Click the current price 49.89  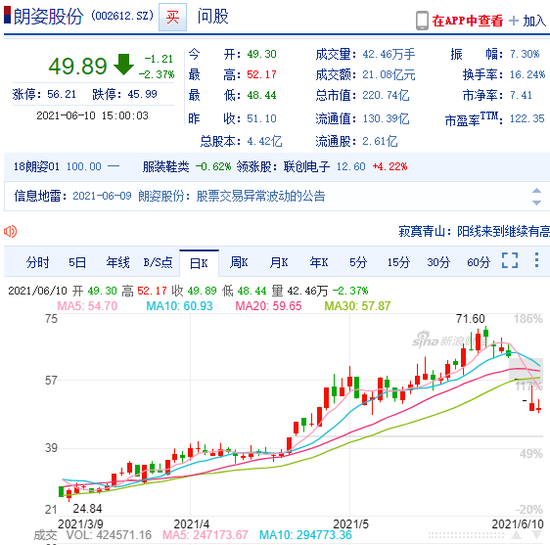[x=78, y=66]
